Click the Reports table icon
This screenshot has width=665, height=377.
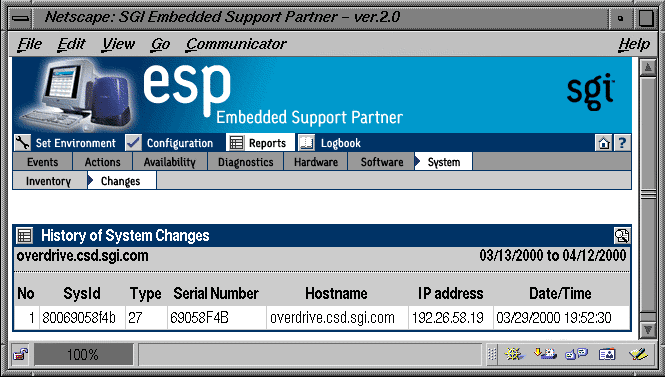click(x=236, y=143)
